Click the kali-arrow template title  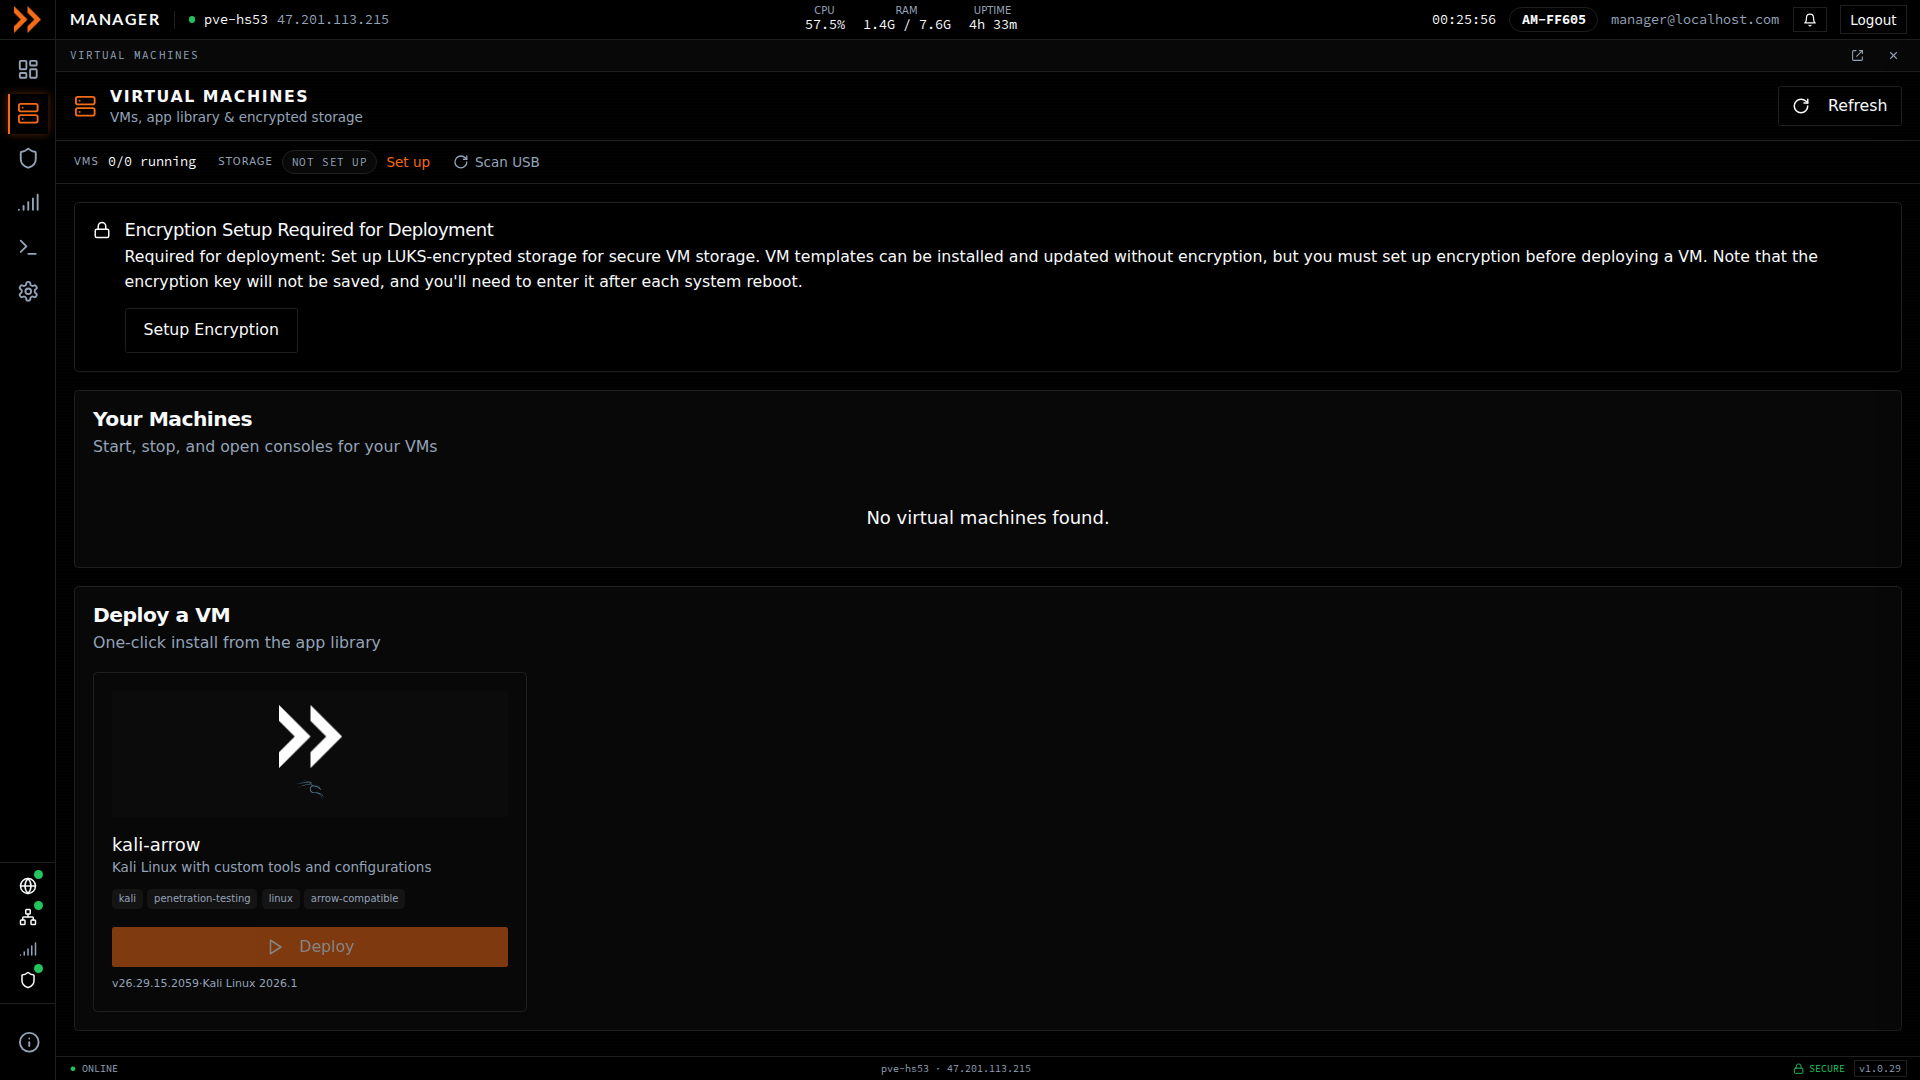tap(156, 845)
